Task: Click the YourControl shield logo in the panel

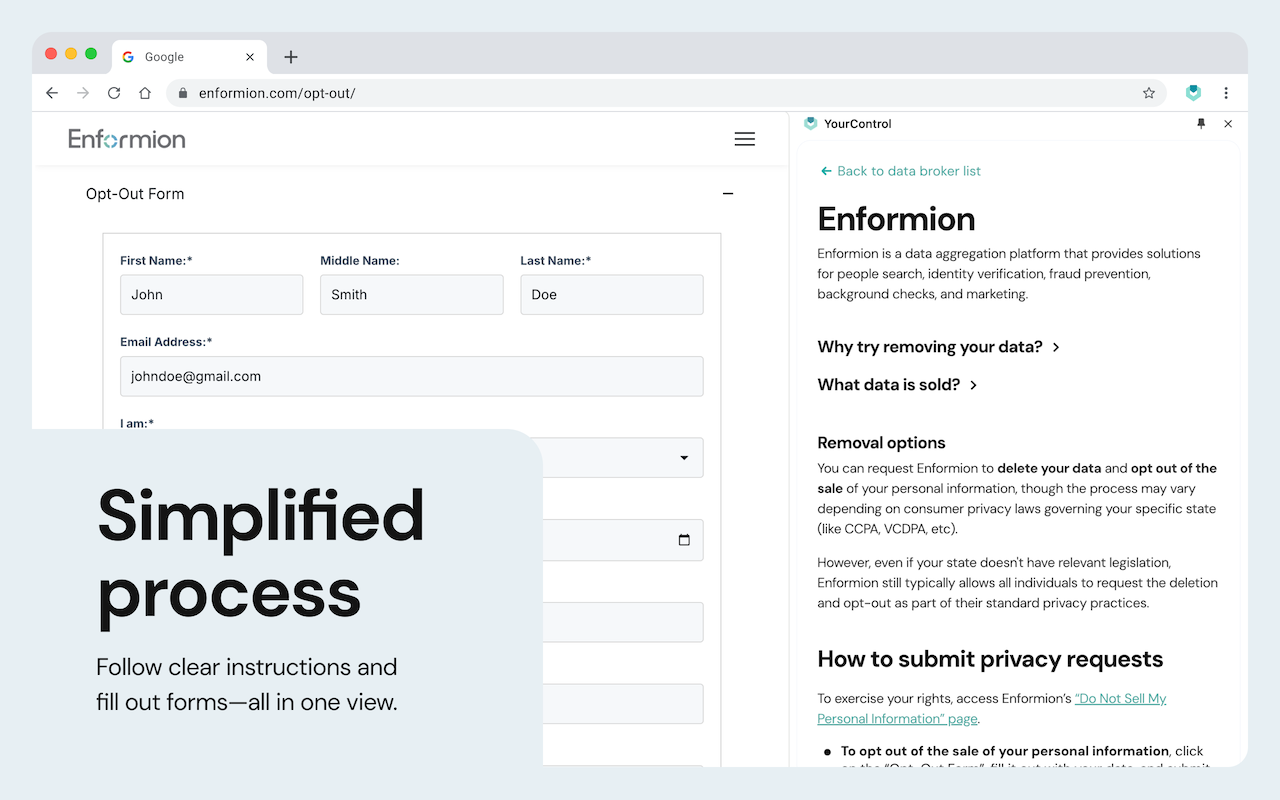Action: coord(810,123)
